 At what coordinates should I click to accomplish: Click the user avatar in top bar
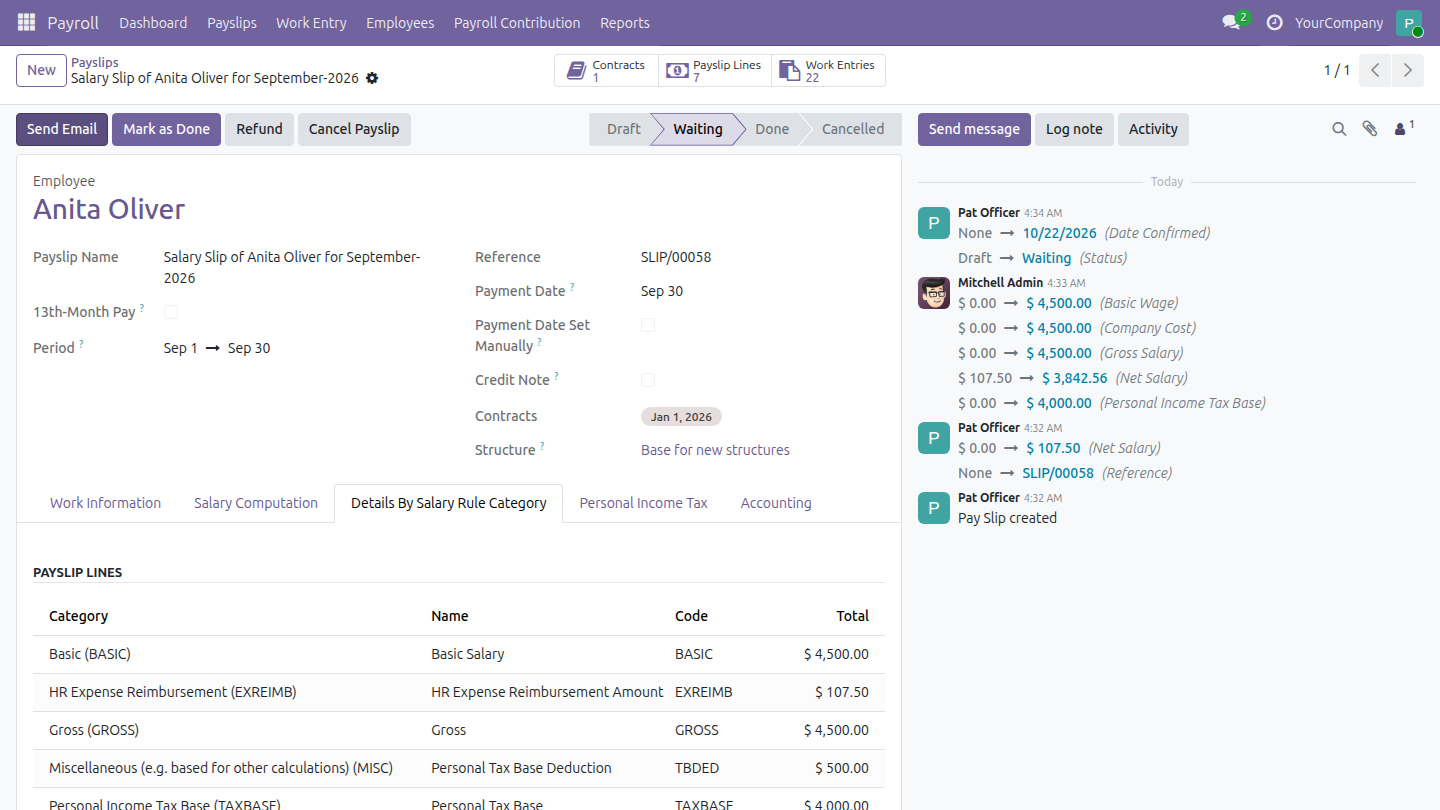(1409, 23)
